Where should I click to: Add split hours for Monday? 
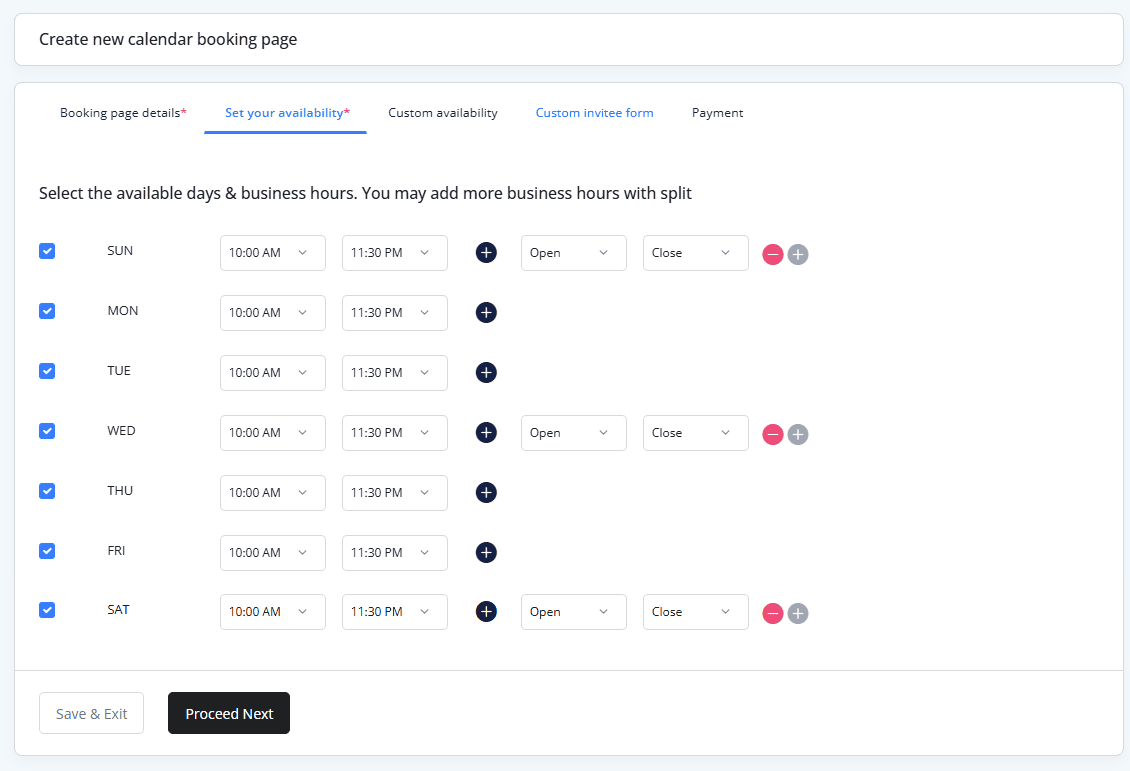pos(486,313)
